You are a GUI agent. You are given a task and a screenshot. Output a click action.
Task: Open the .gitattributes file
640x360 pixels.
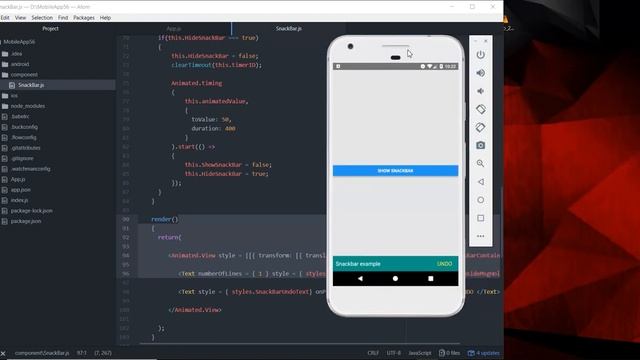25,148
